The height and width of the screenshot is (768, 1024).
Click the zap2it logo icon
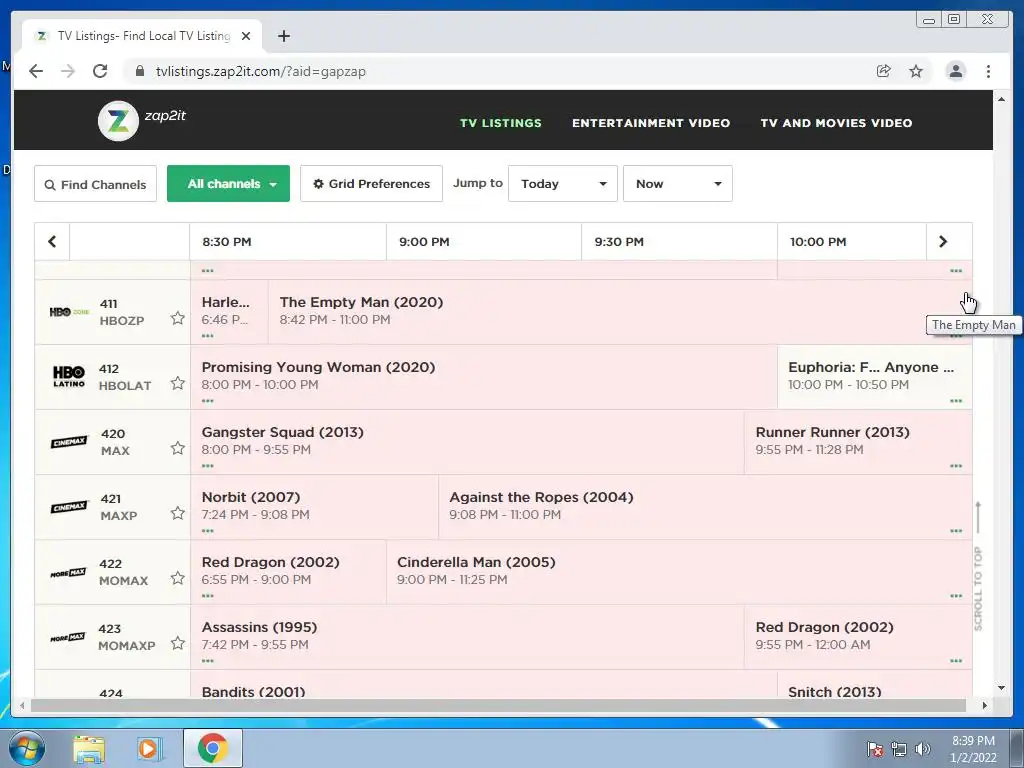[x=118, y=121]
